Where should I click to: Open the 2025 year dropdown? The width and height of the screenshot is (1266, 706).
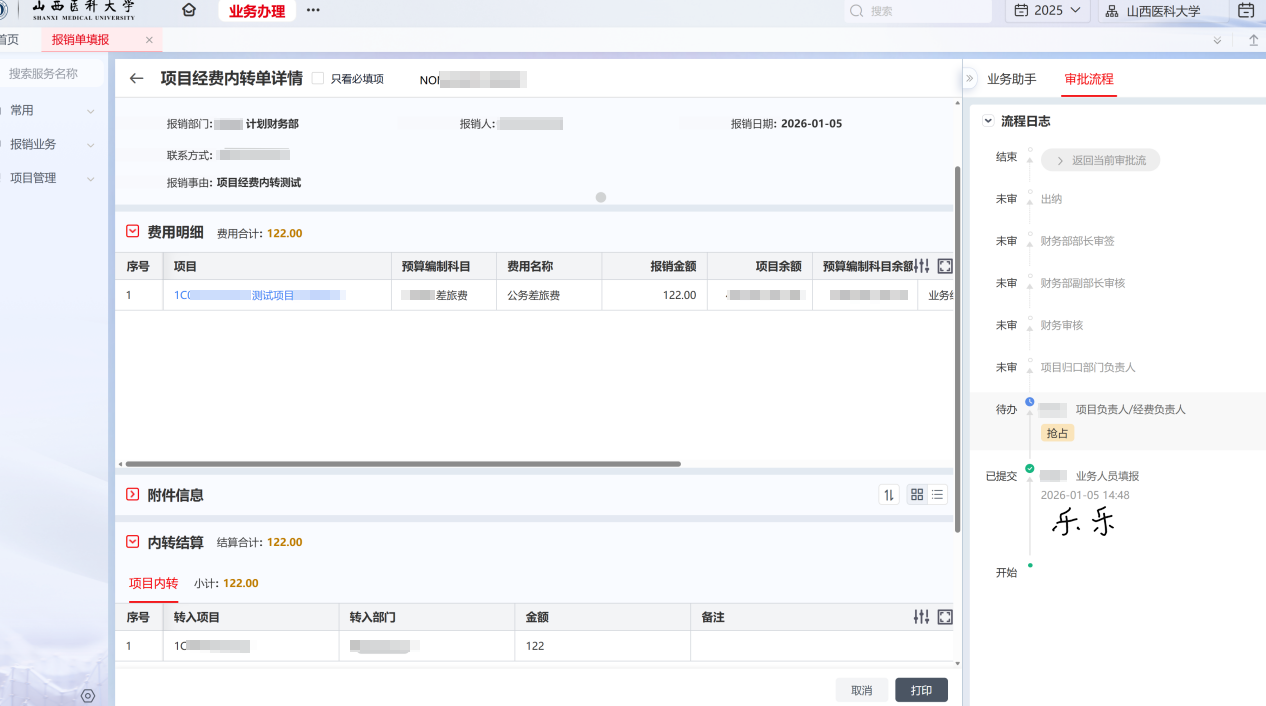coord(1047,11)
